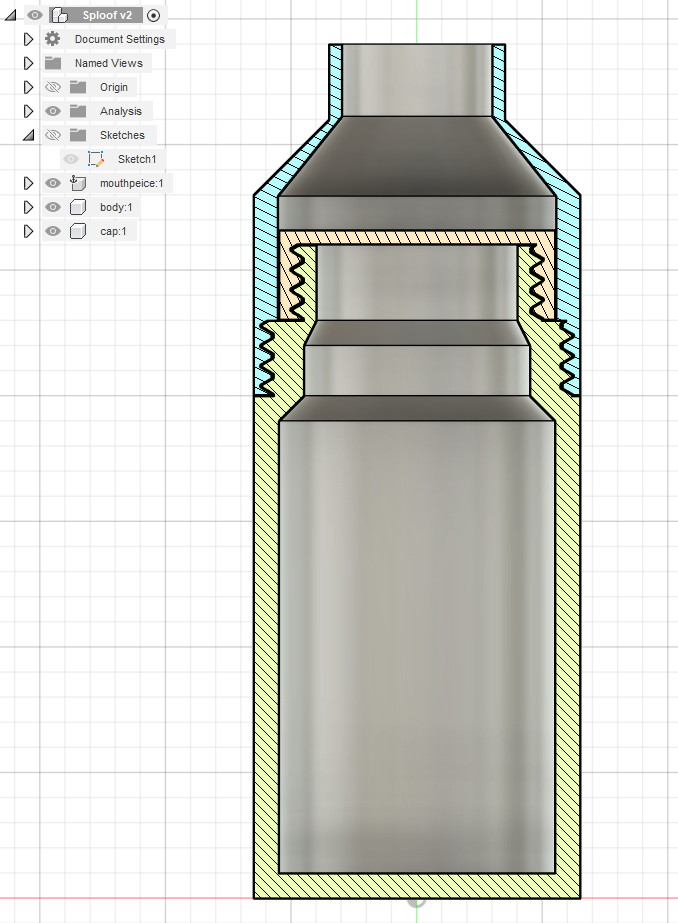Screen dimensions: 678x923
Task: Activate the Sploof v2 radio button
Action: [153, 16]
